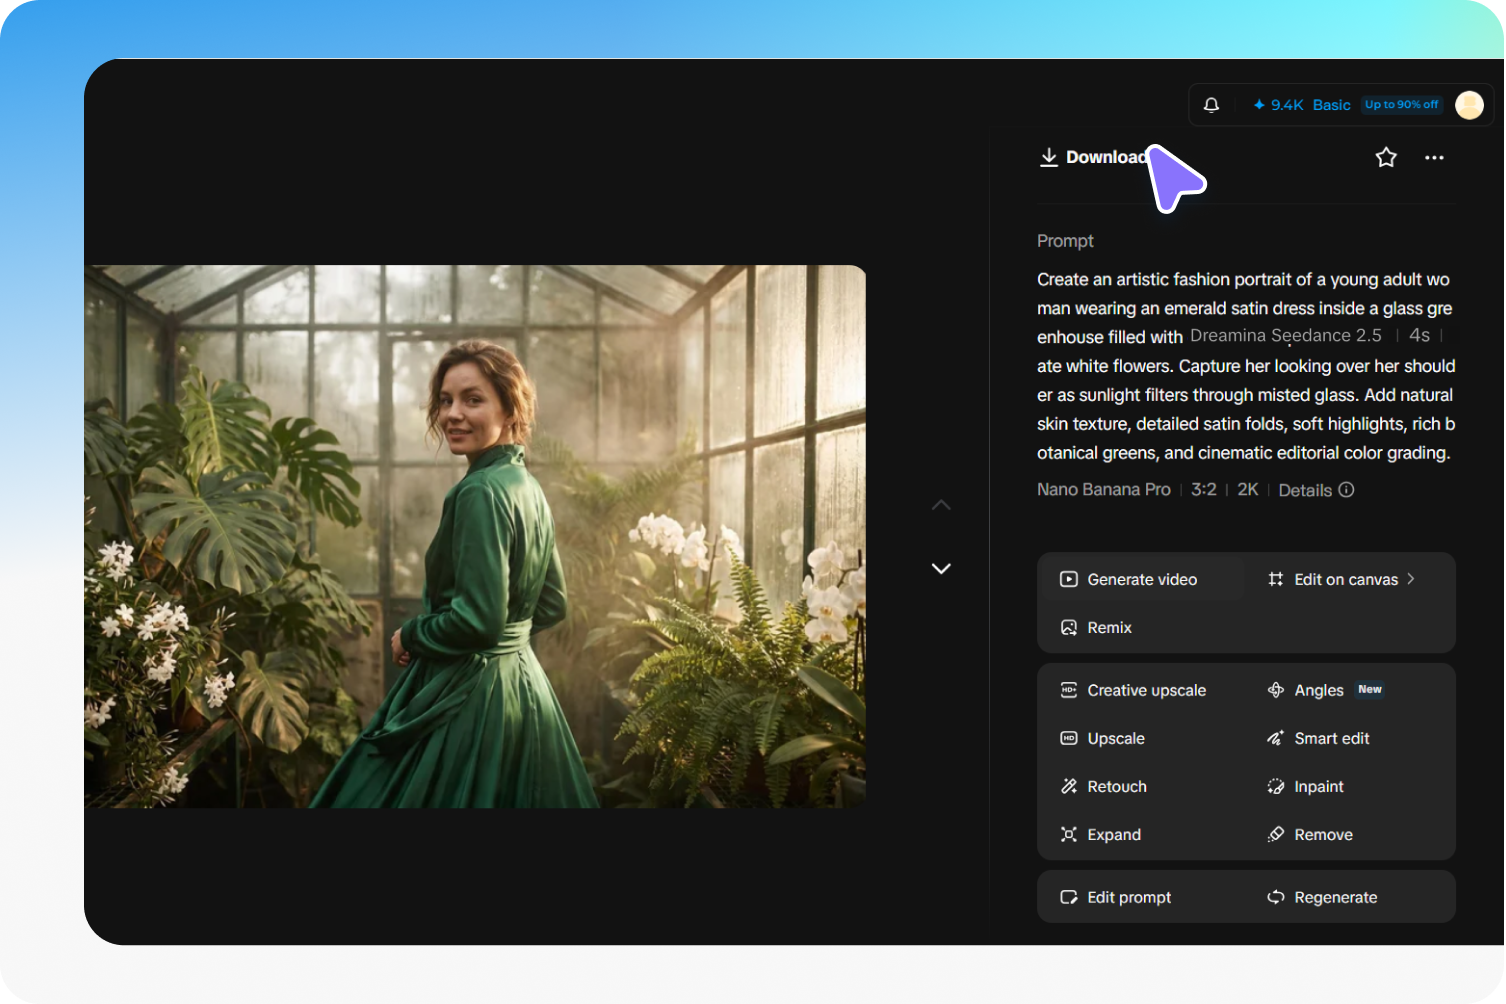Image resolution: width=1506 pixels, height=1004 pixels.
Task: Click the Dreamina Seedance 2.5 label
Action: [1285, 335]
